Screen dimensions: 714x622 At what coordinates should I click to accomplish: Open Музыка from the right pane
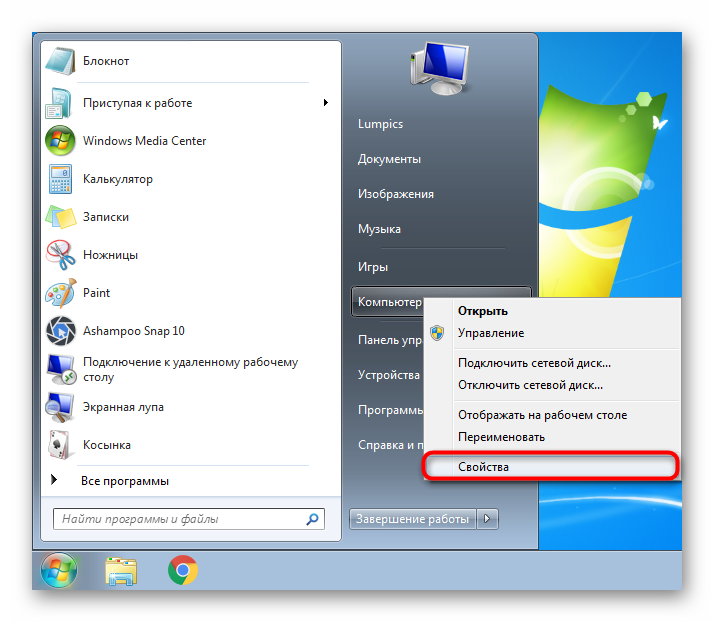point(379,229)
